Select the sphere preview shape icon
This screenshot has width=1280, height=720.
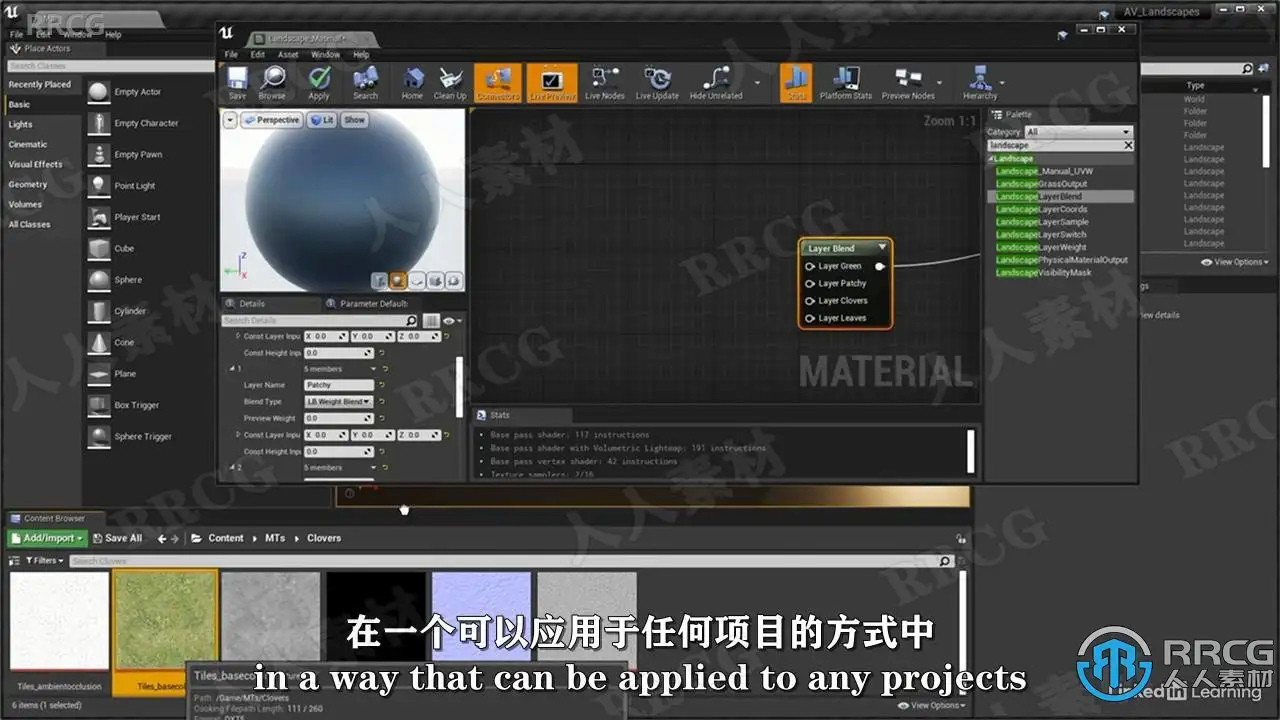click(x=398, y=281)
